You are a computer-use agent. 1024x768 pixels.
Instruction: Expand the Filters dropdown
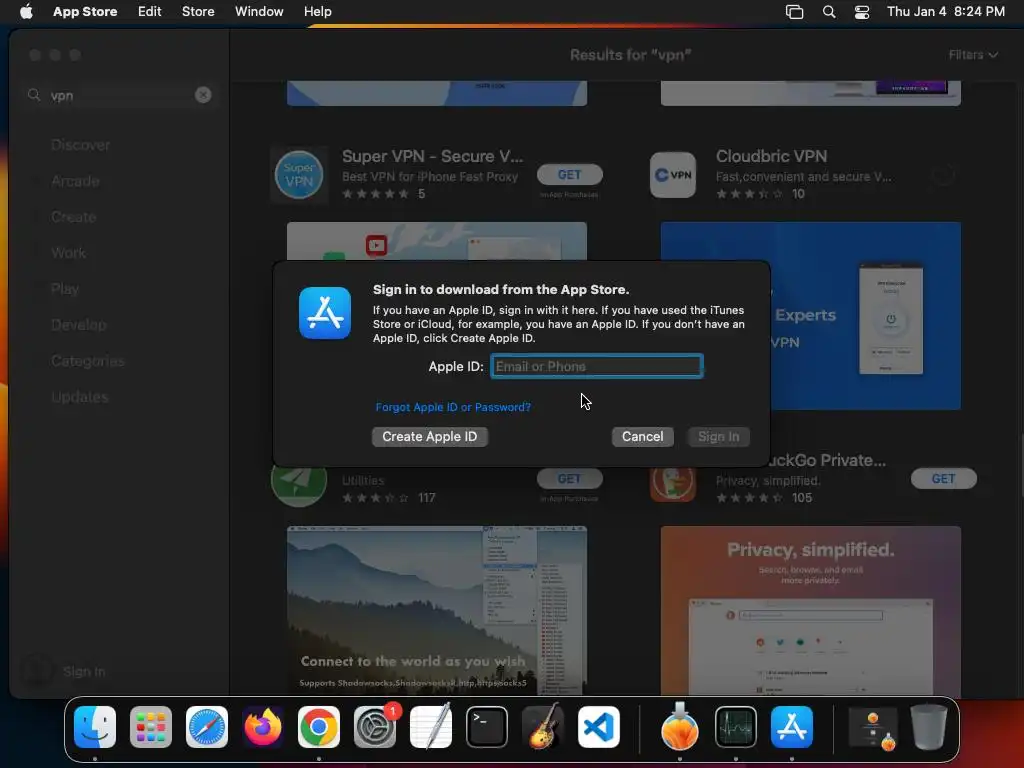973,55
